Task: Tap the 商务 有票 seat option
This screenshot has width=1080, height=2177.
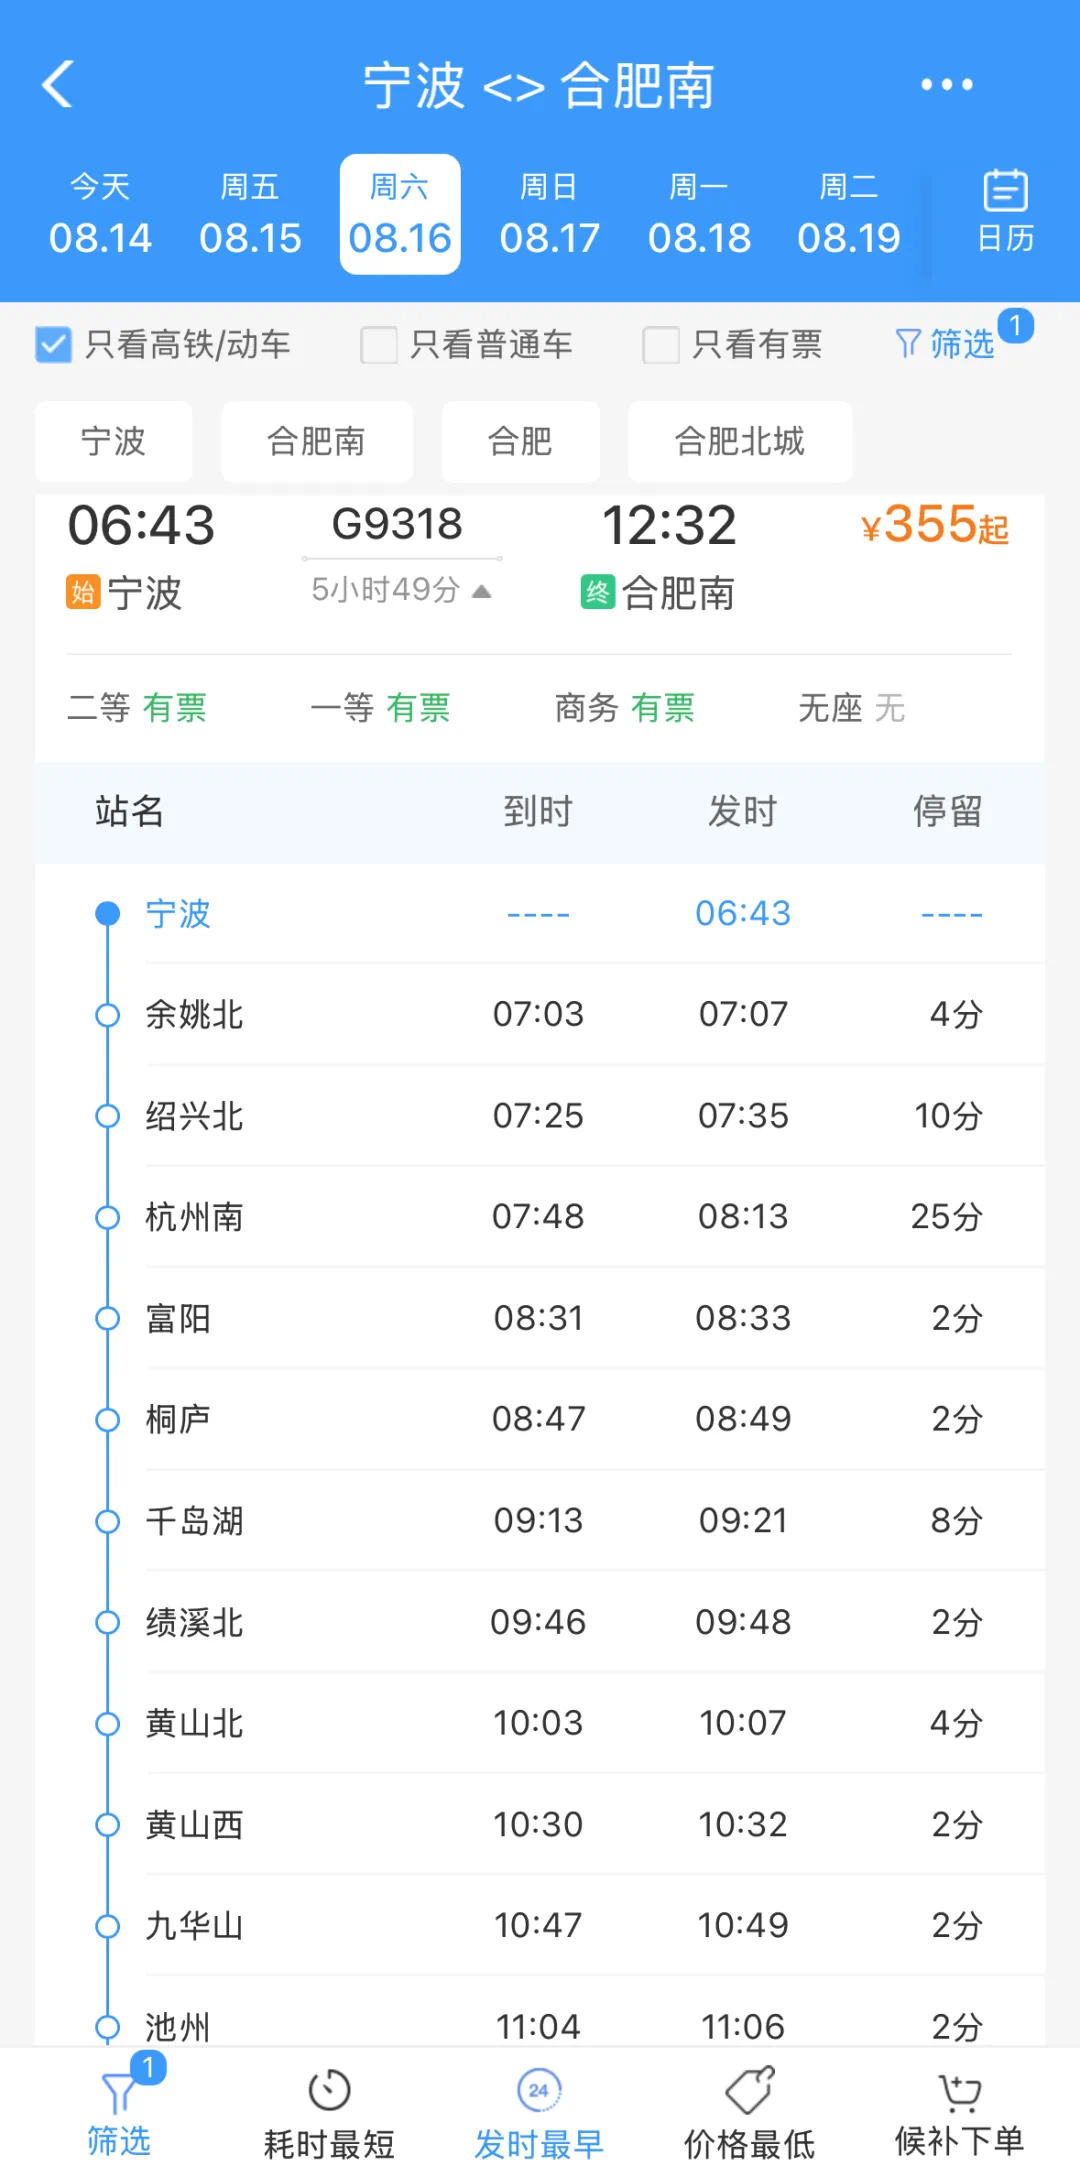Action: point(625,708)
